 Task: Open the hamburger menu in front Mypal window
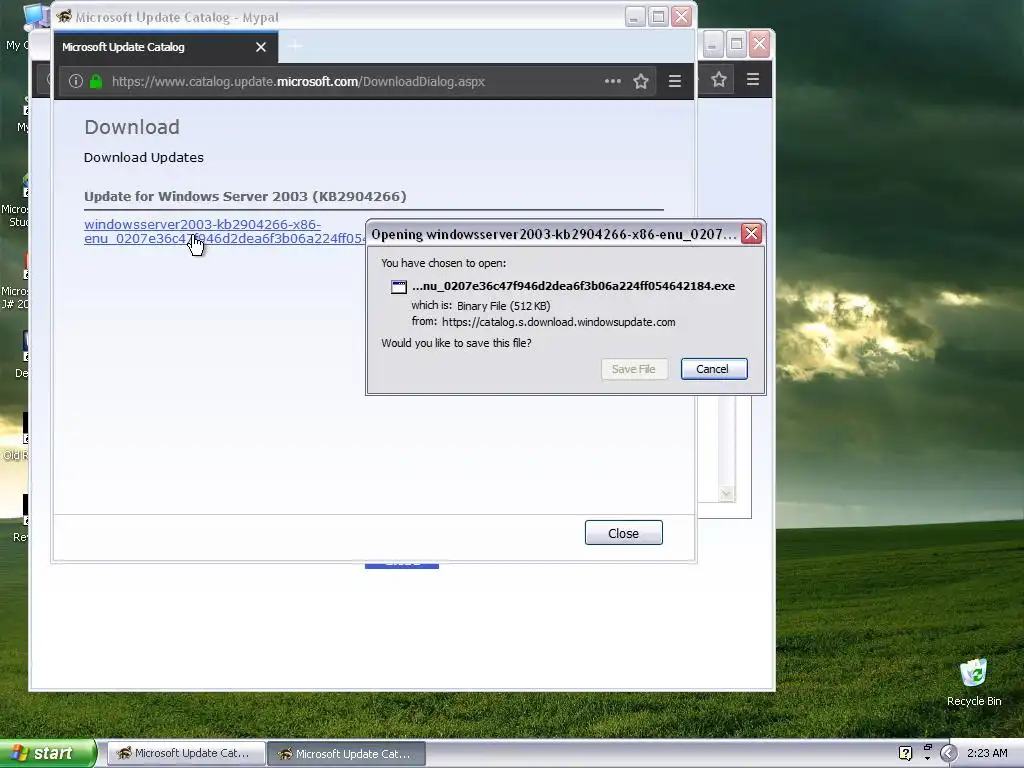point(675,81)
